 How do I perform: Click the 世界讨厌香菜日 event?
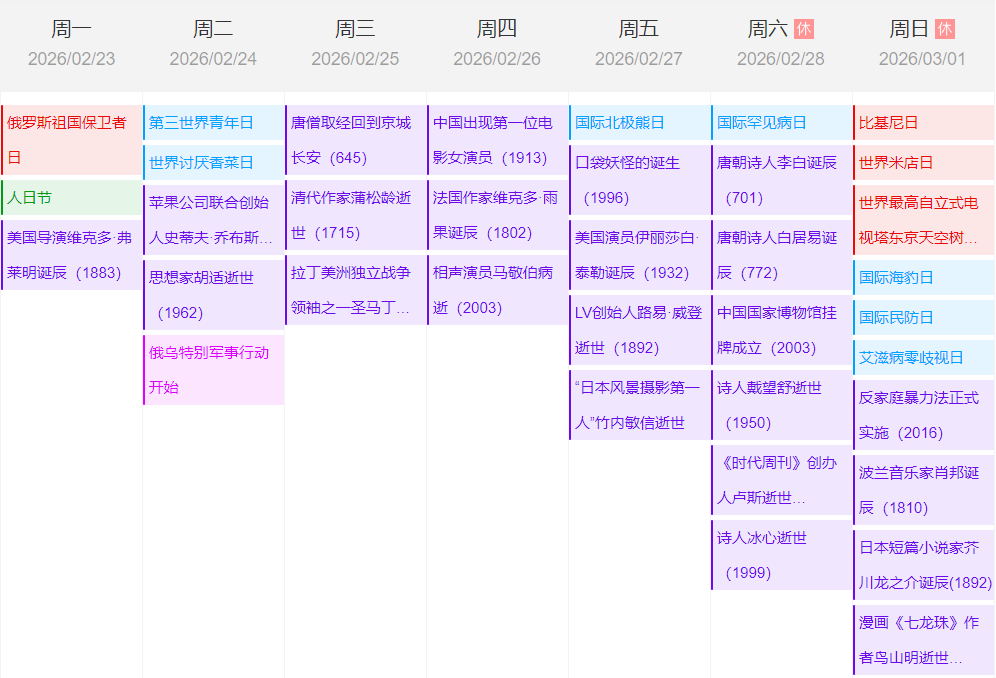[213, 162]
